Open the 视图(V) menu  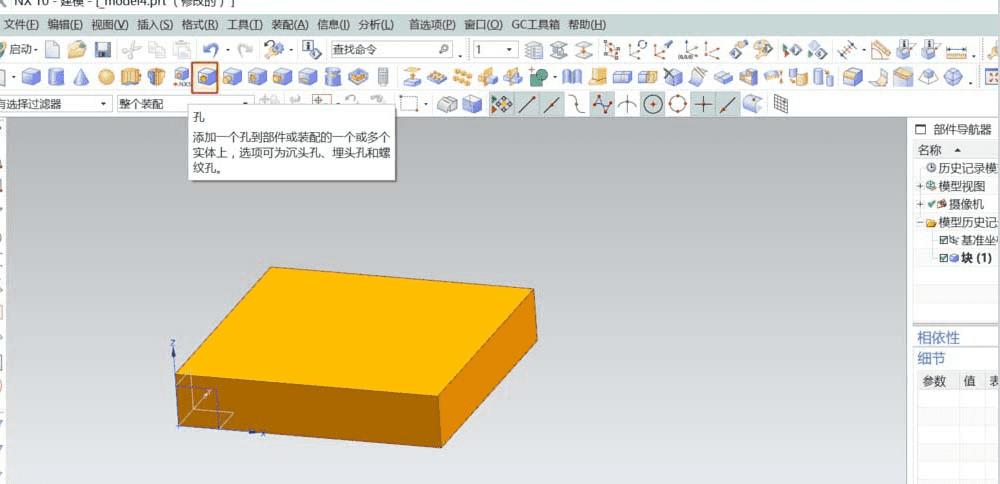(110, 25)
